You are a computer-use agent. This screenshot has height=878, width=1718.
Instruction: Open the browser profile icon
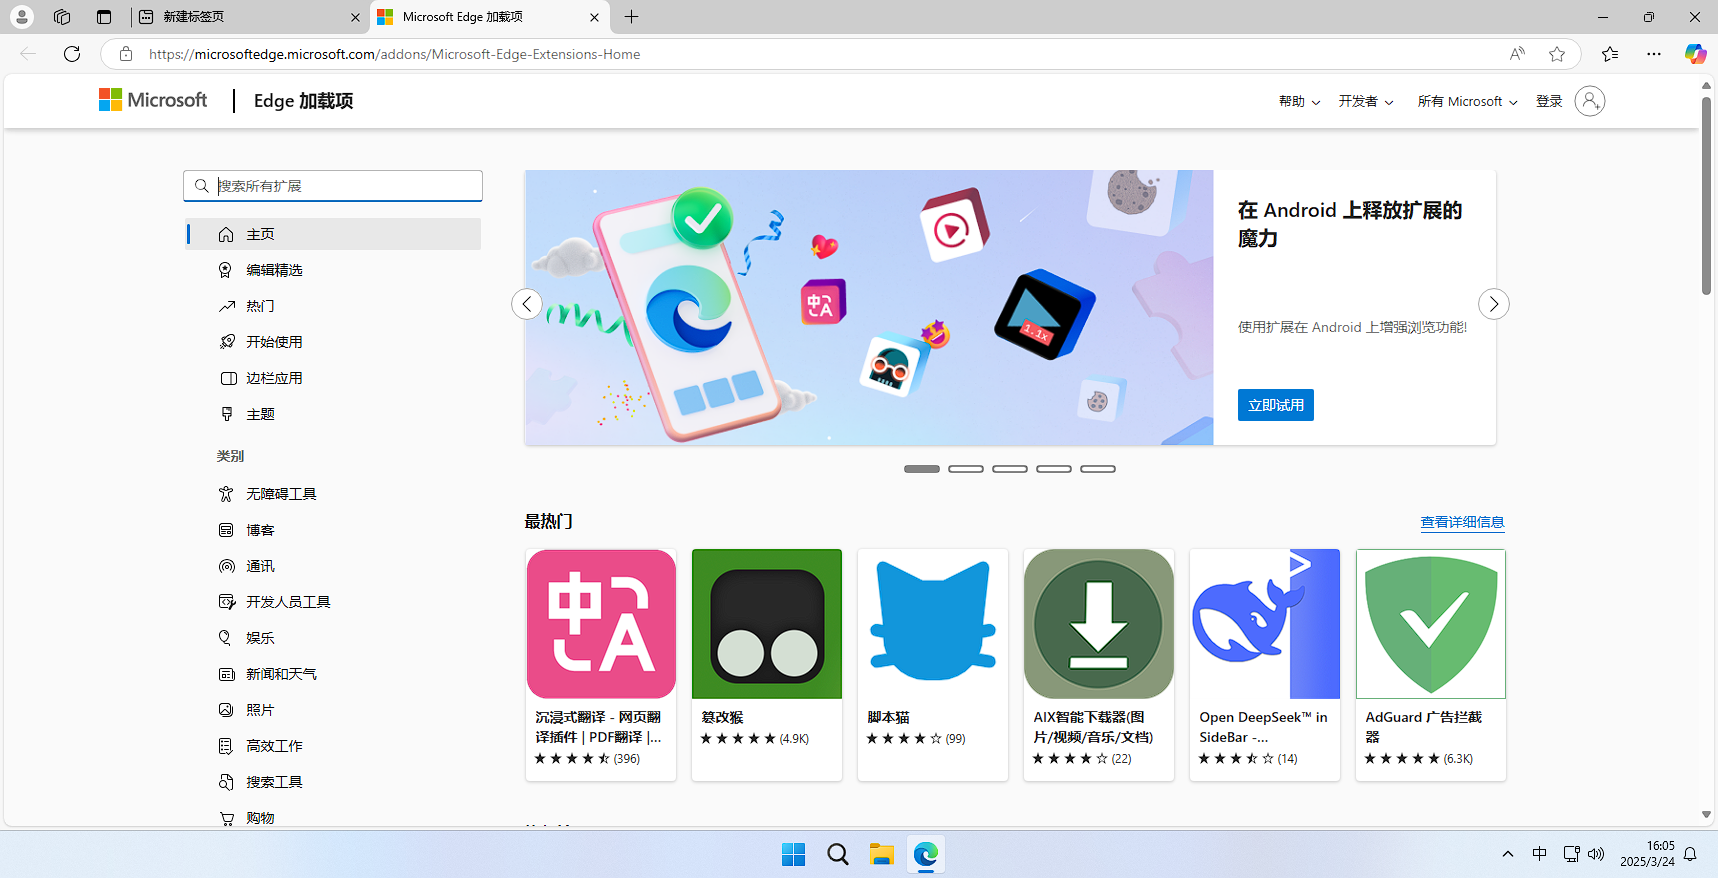click(x=21, y=17)
